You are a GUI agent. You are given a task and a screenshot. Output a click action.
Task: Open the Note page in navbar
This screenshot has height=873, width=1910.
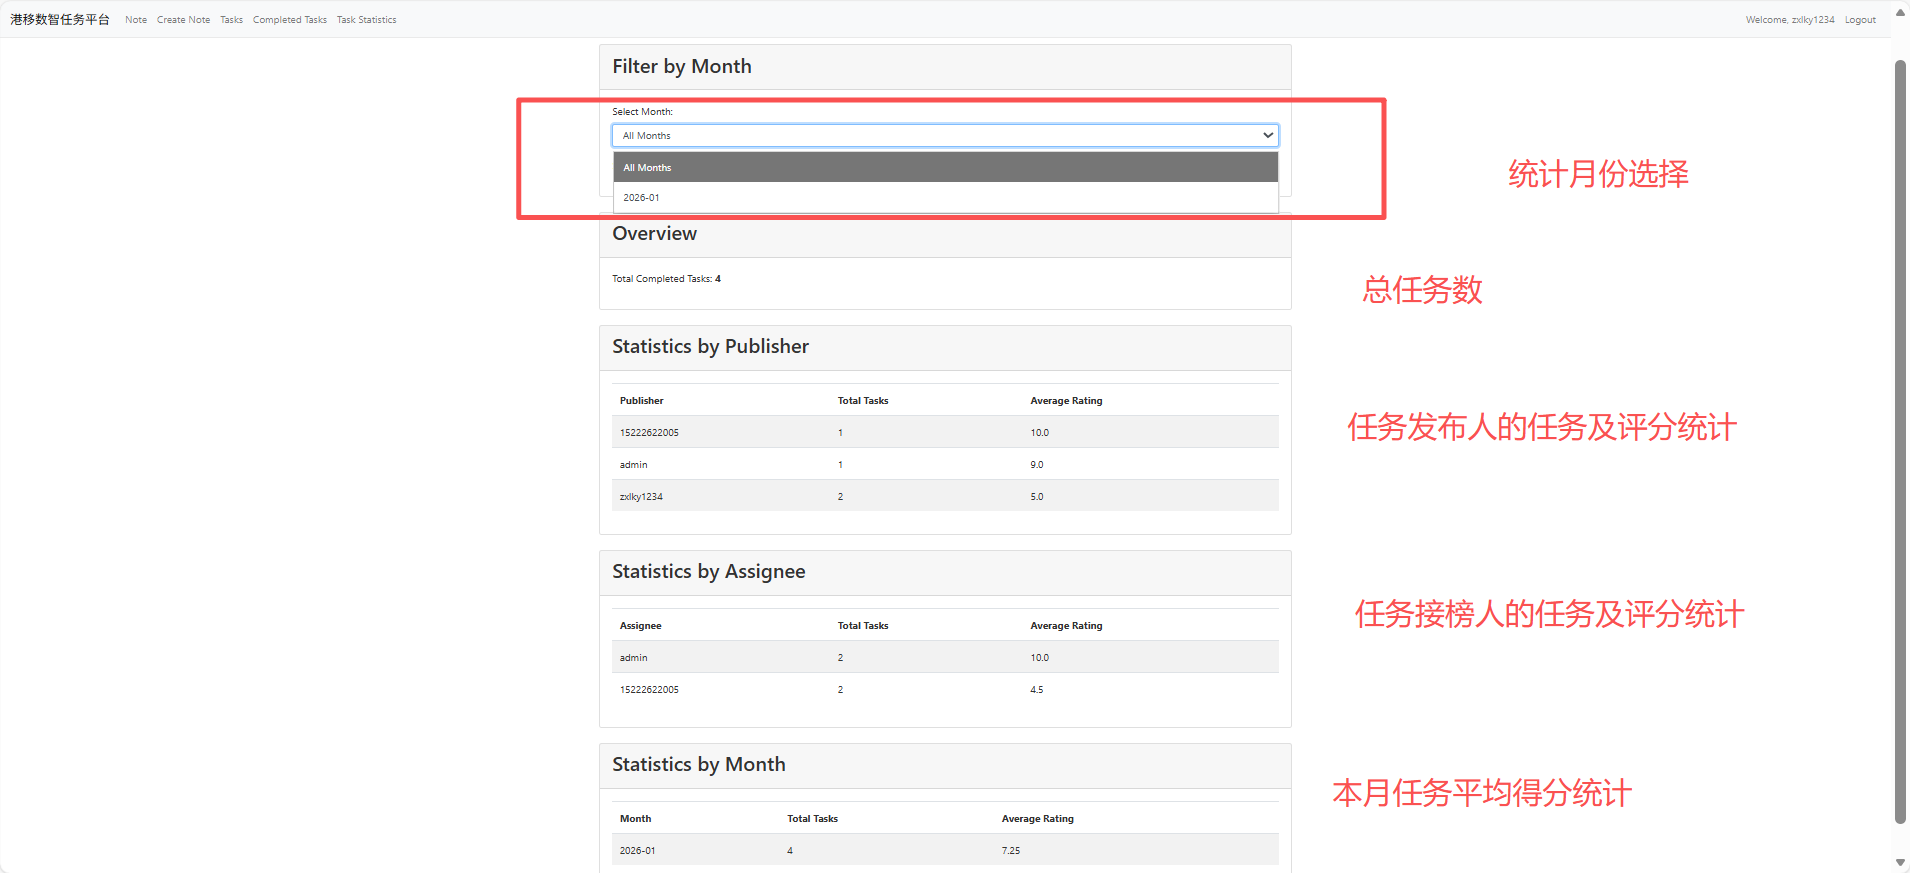click(x=136, y=20)
